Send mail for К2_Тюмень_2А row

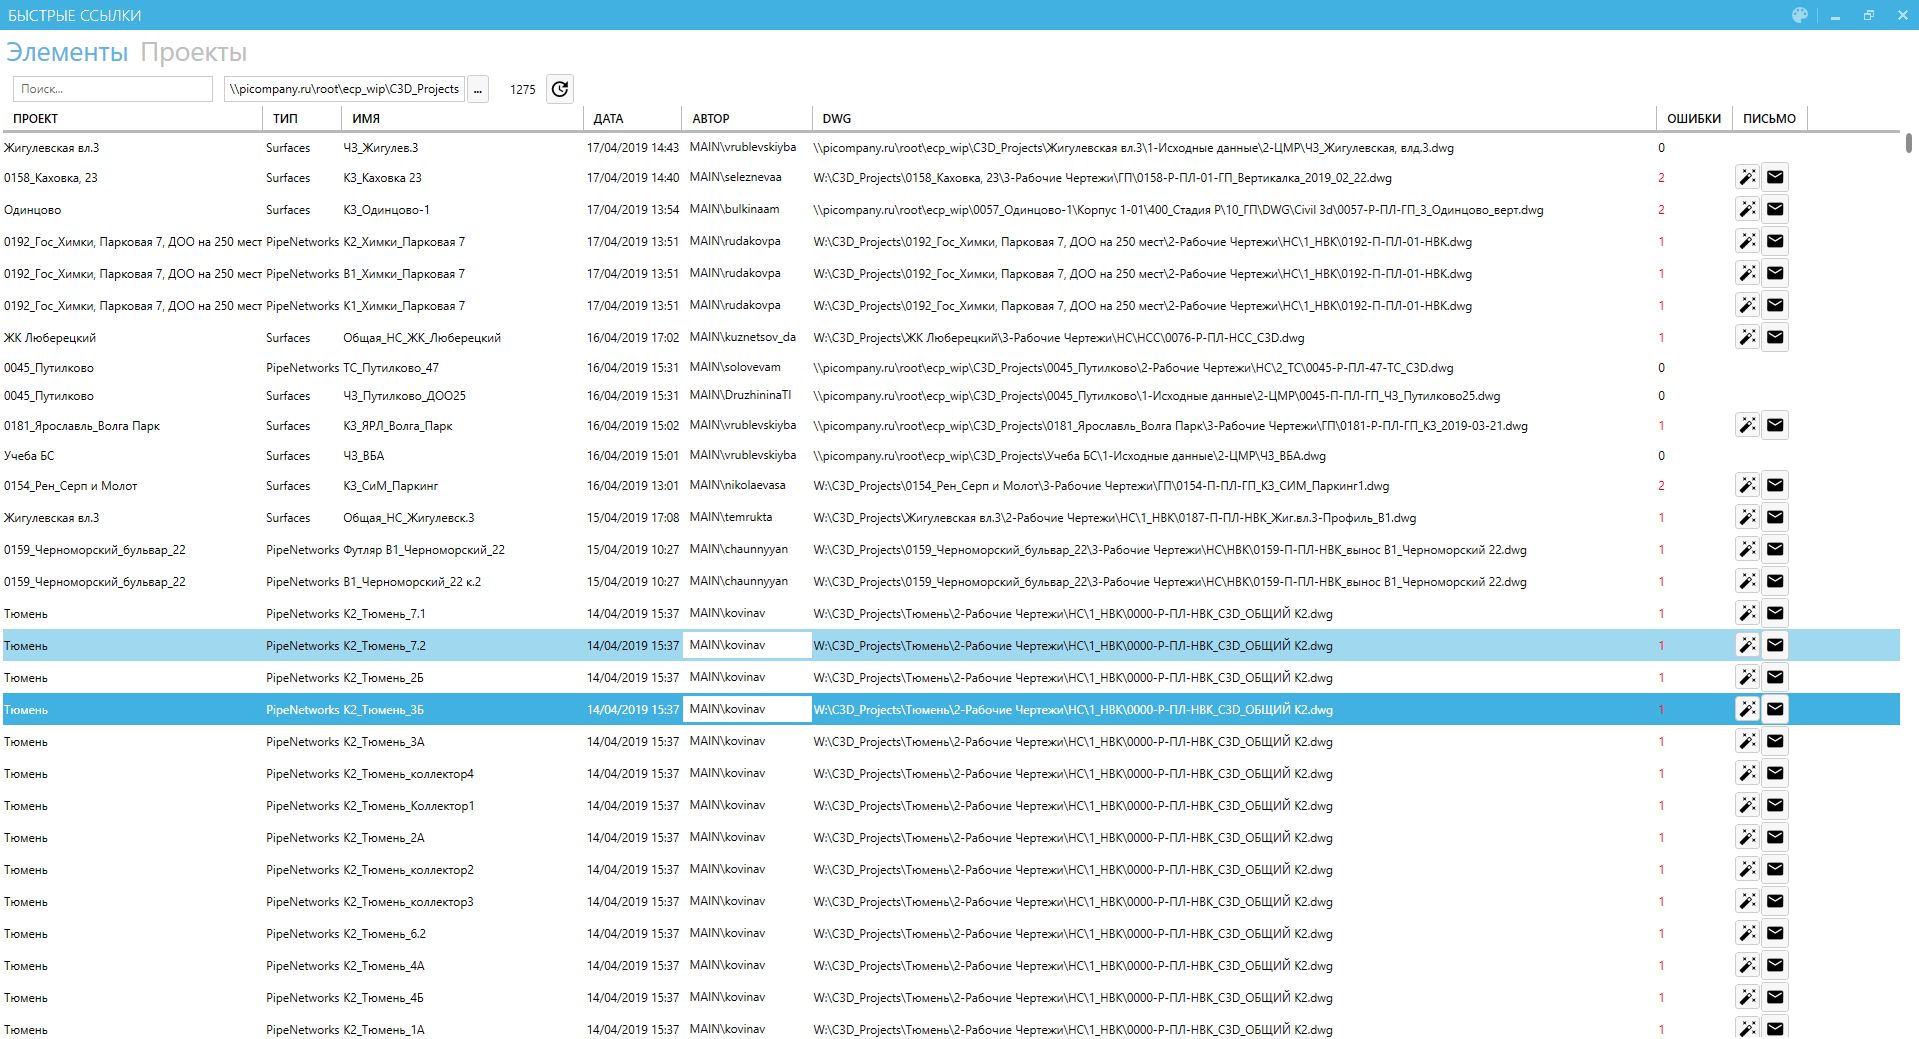coord(1775,837)
